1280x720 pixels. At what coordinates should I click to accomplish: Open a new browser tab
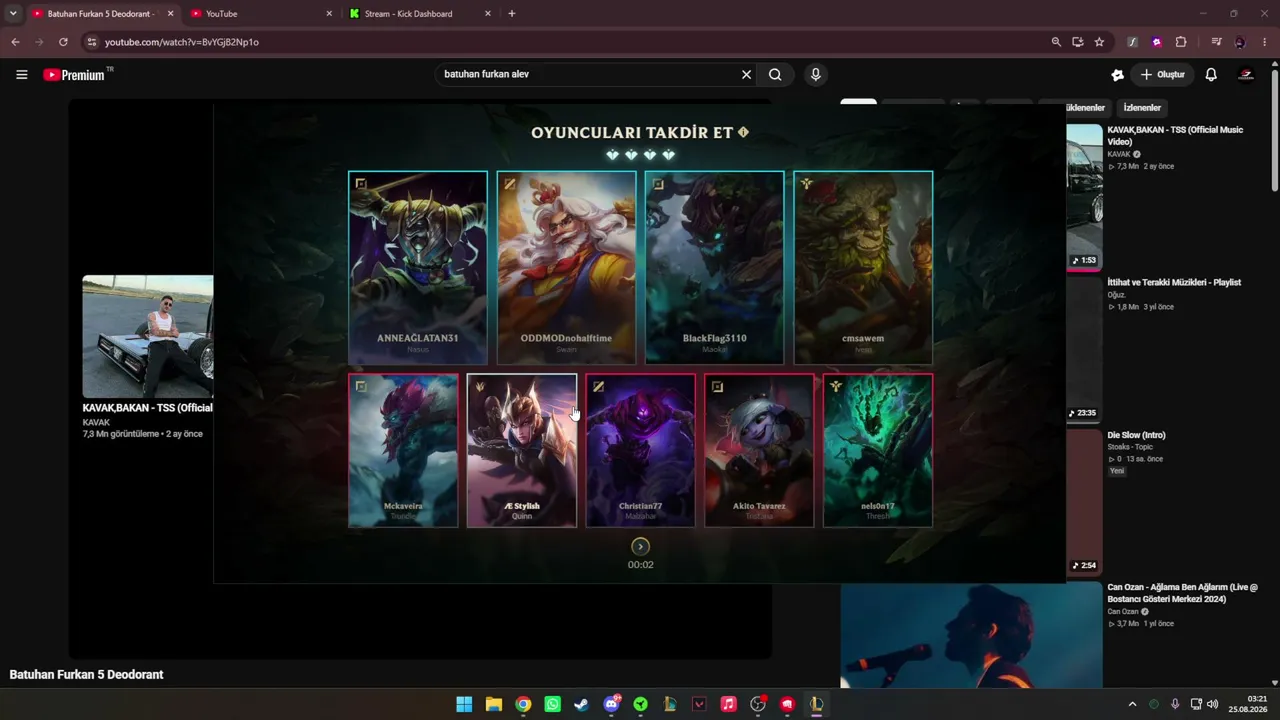point(512,14)
